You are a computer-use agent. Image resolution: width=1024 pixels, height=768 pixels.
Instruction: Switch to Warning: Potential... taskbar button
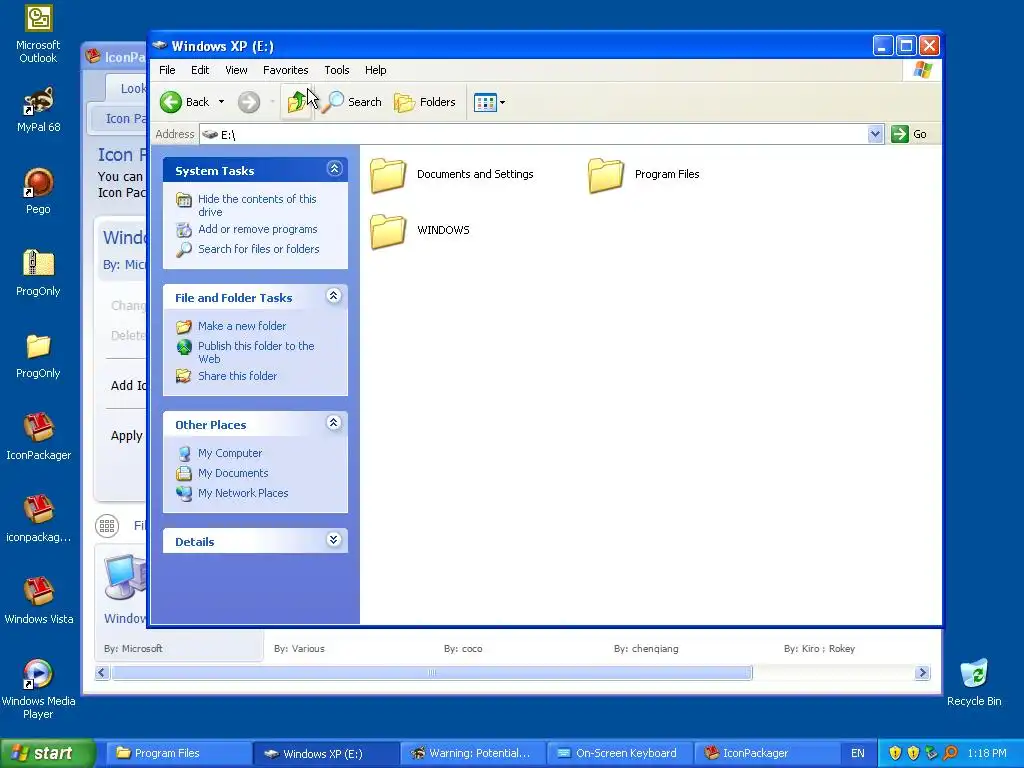coord(472,753)
